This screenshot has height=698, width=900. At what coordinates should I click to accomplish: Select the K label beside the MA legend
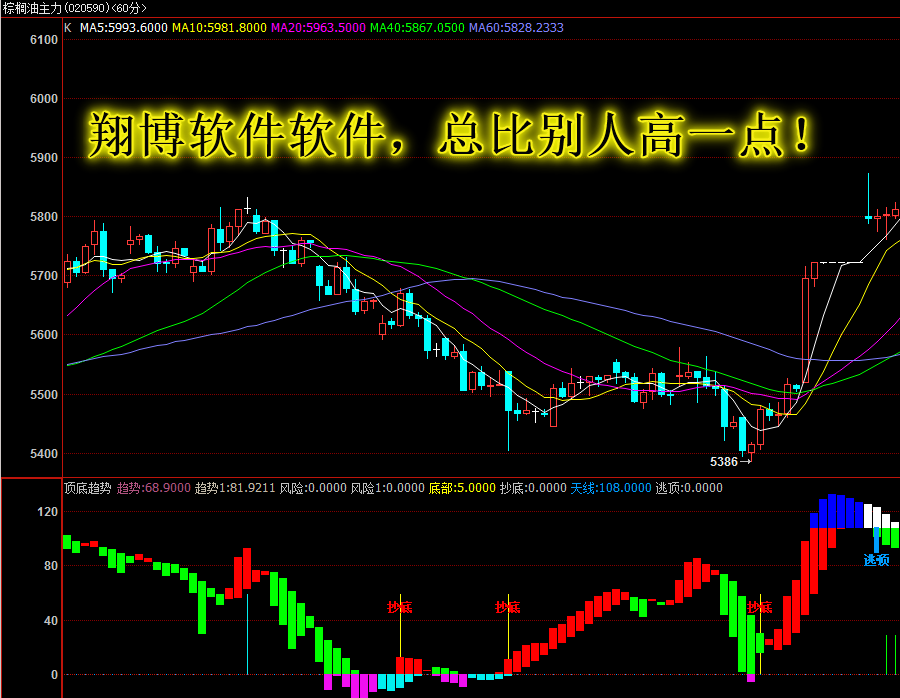pyautogui.click(x=68, y=28)
